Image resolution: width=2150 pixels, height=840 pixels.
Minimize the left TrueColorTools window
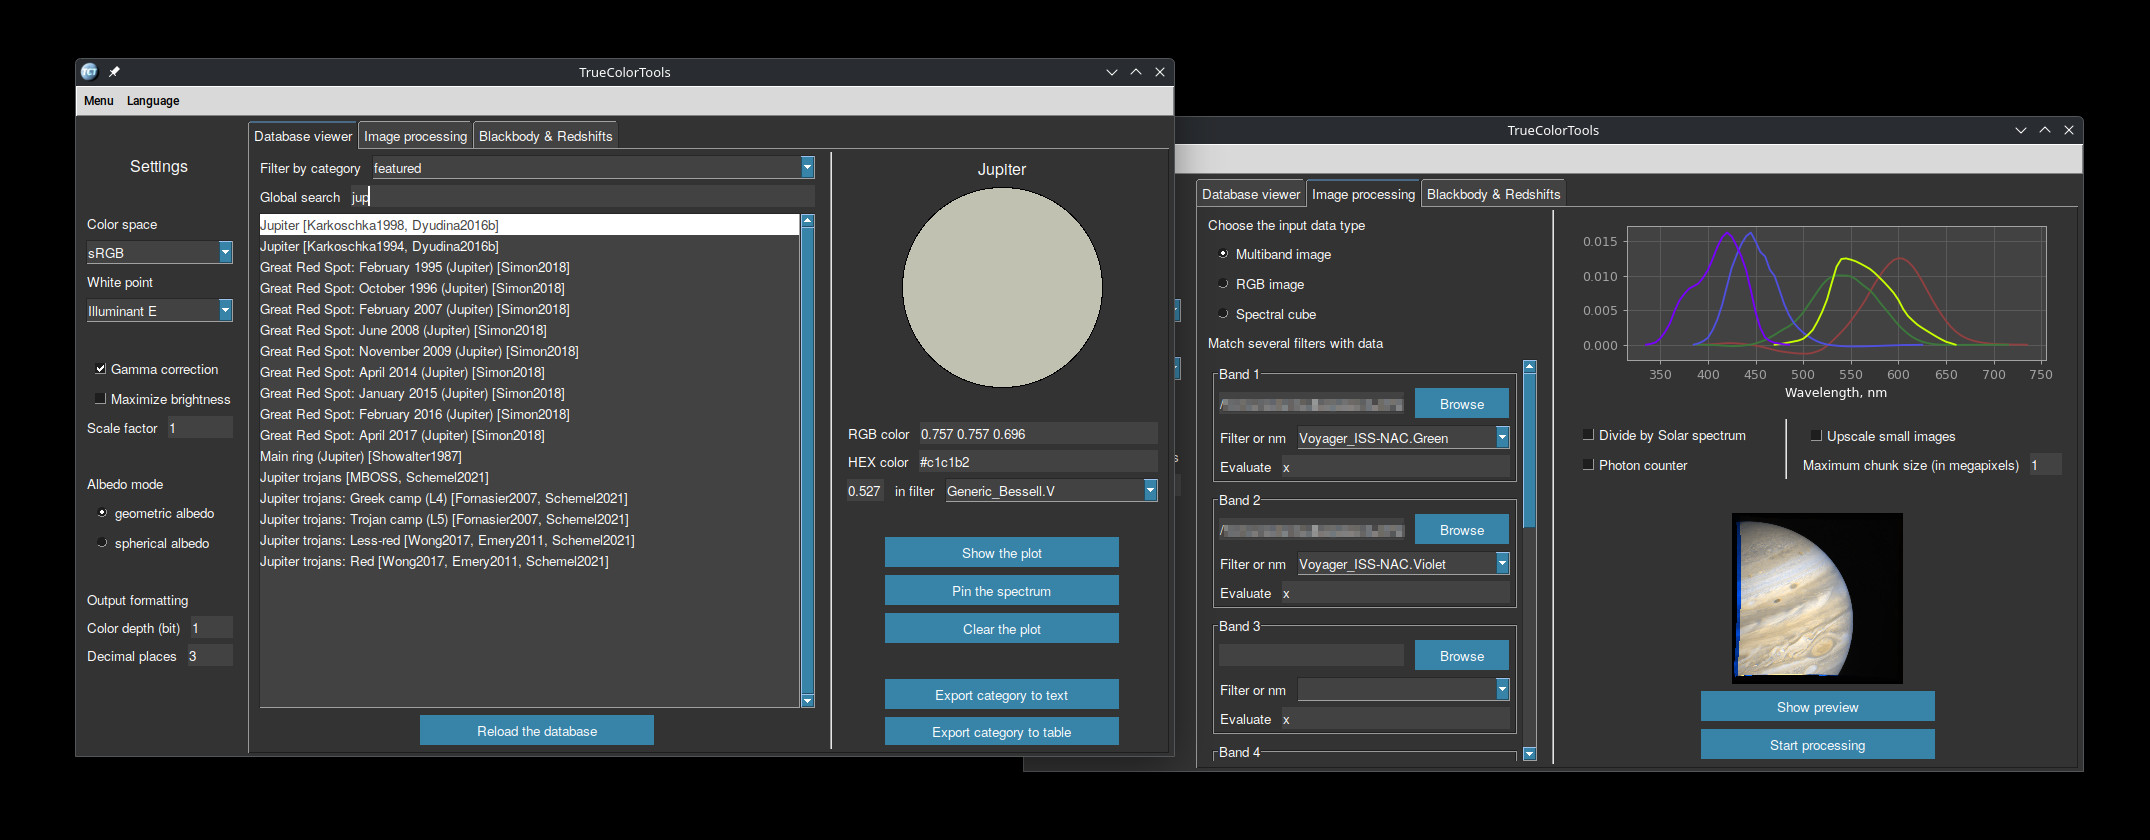pyautogui.click(x=1112, y=72)
